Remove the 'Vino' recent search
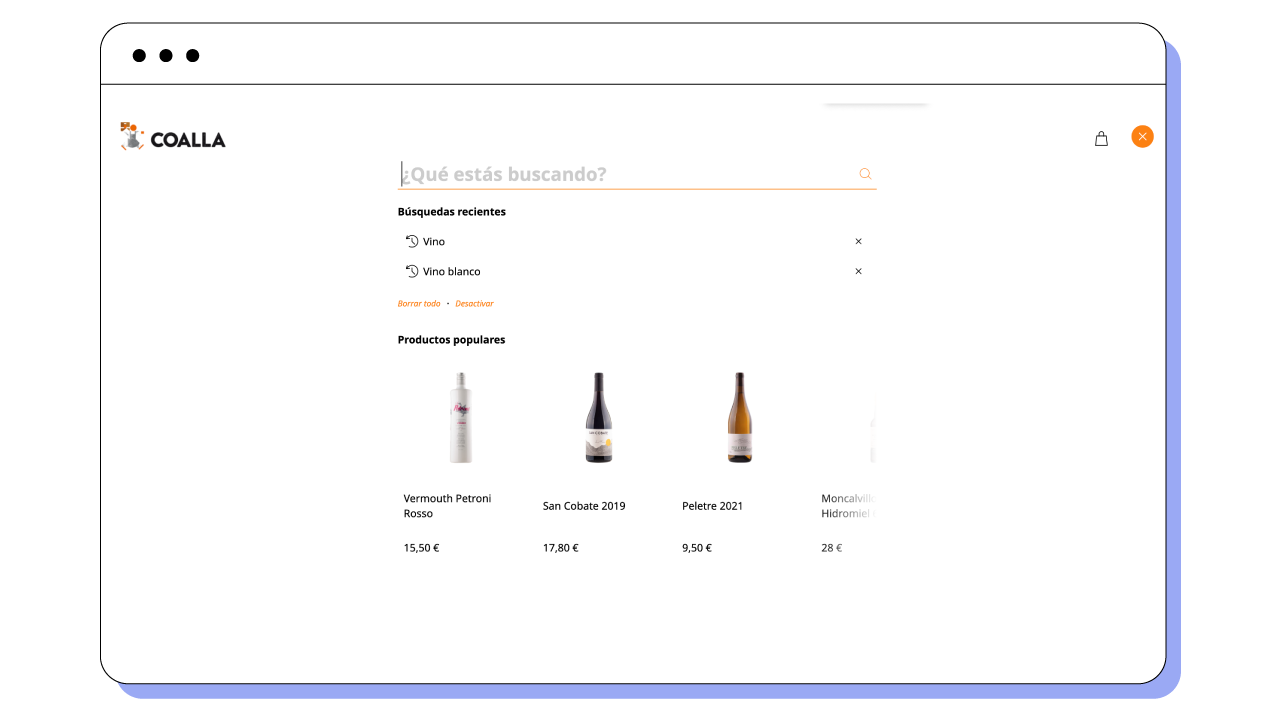Image resolution: width=1280 pixels, height=720 pixels. coord(858,242)
